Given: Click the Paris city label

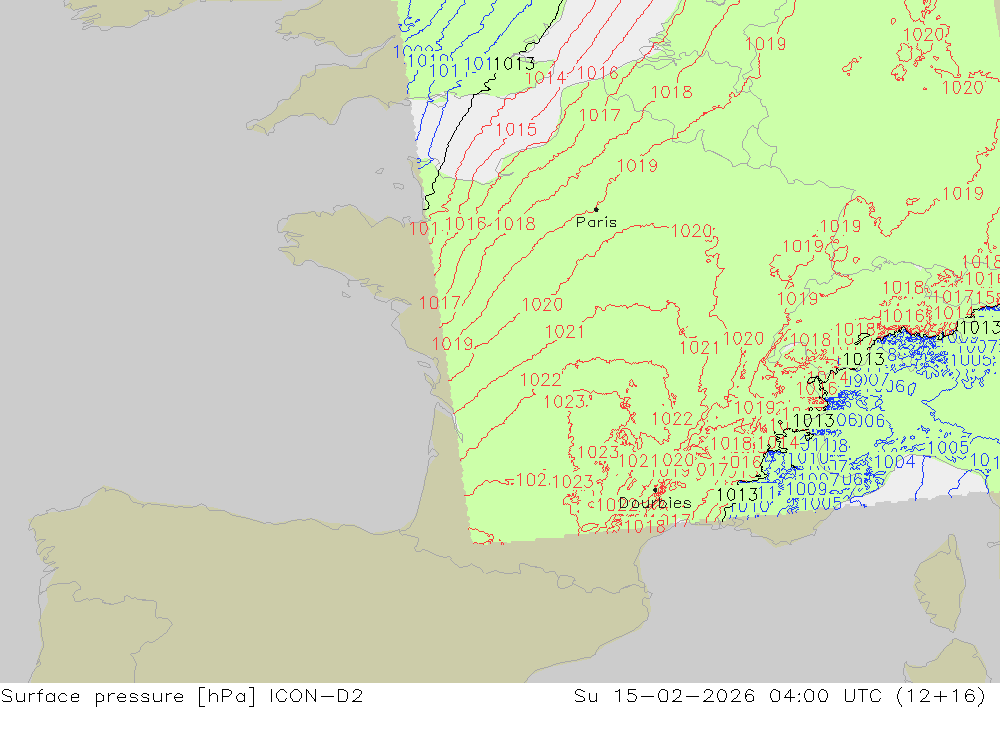Looking at the screenshot, I should (x=596, y=222).
